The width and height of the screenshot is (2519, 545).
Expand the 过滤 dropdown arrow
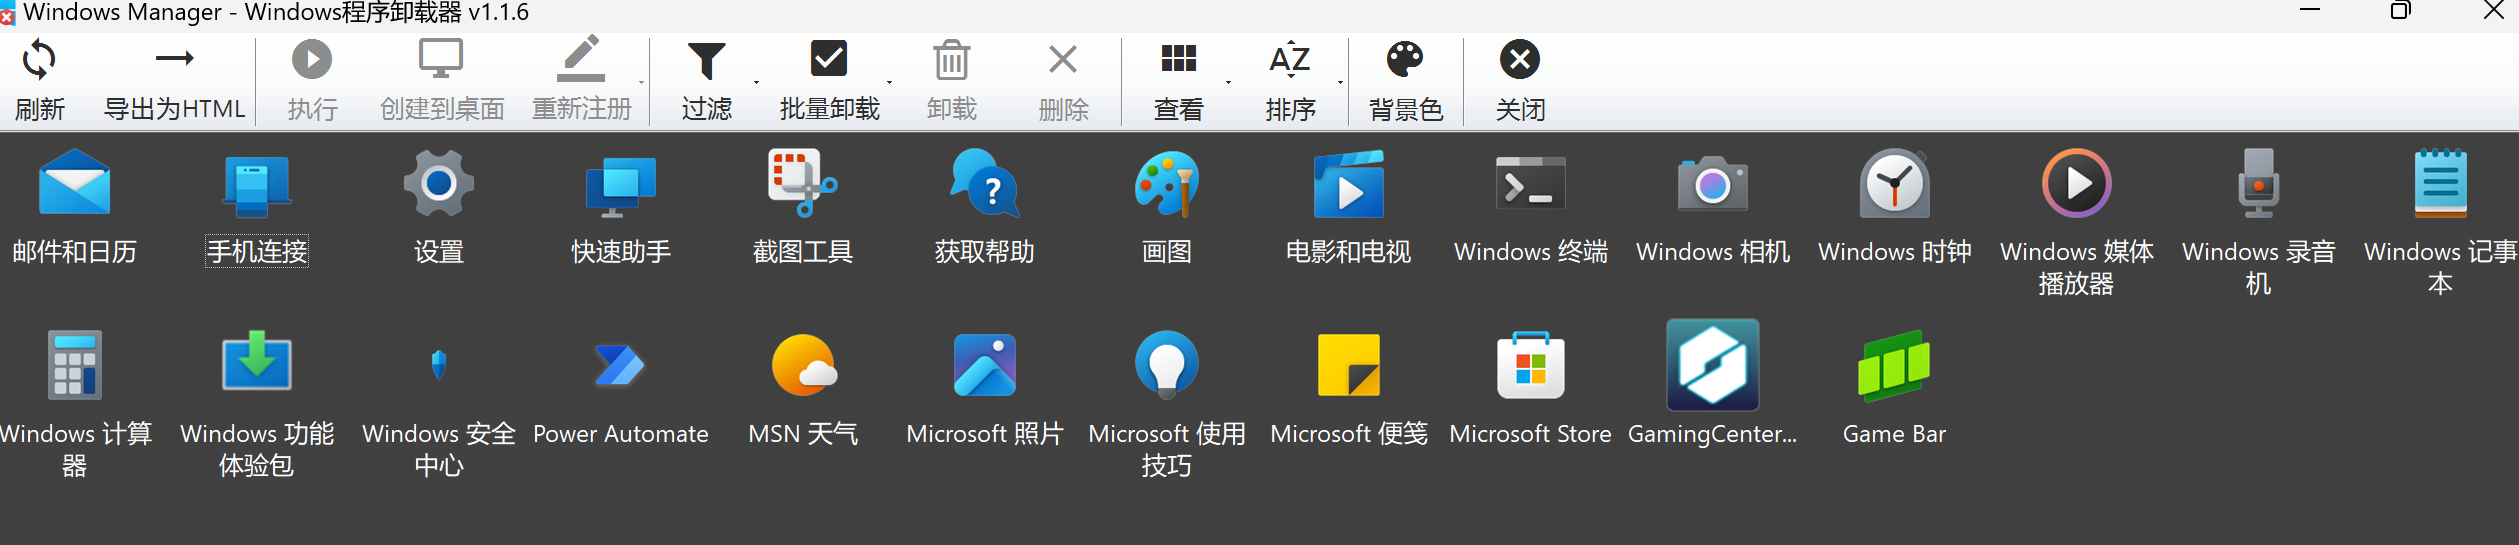[756, 82]
